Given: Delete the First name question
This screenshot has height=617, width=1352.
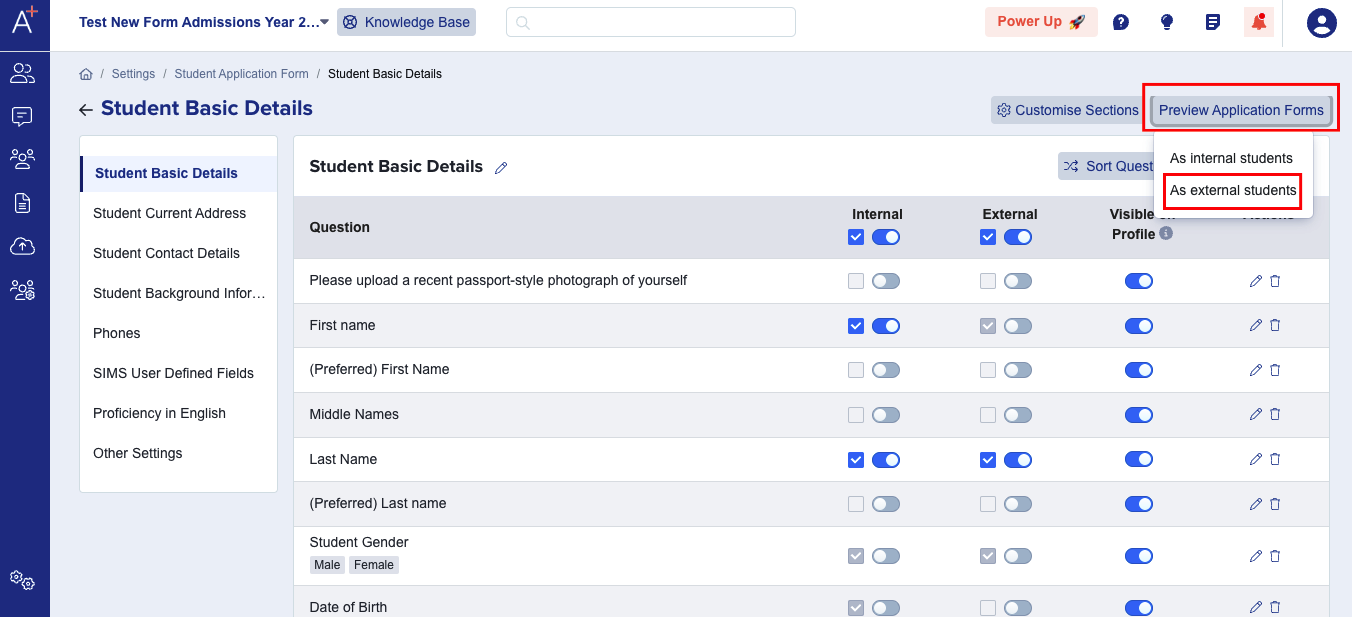Looking at the screenshot, I should coord(1275,325).
